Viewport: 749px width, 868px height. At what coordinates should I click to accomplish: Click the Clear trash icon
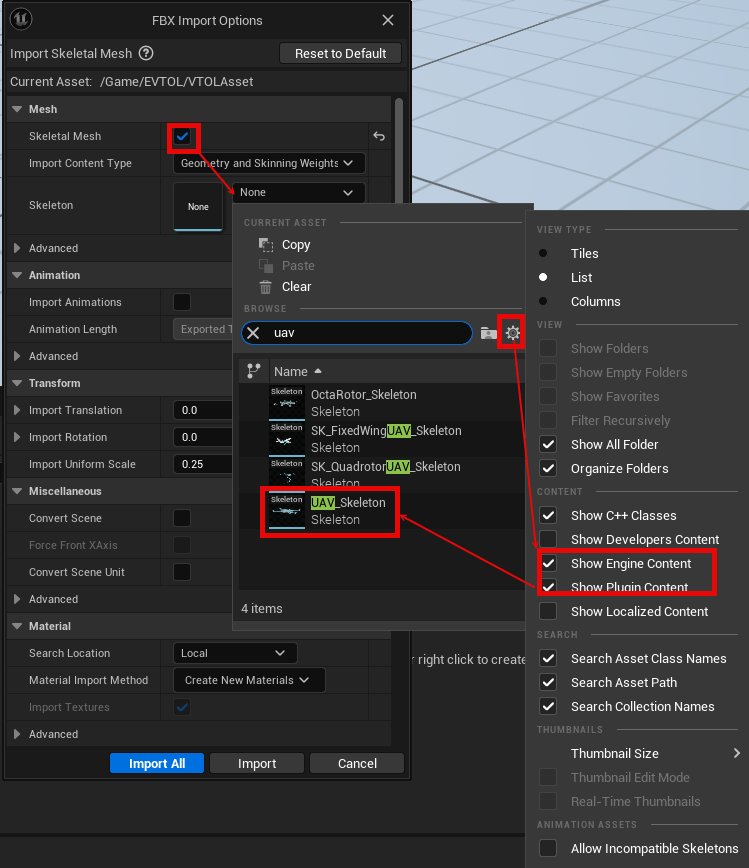[266, 287]
